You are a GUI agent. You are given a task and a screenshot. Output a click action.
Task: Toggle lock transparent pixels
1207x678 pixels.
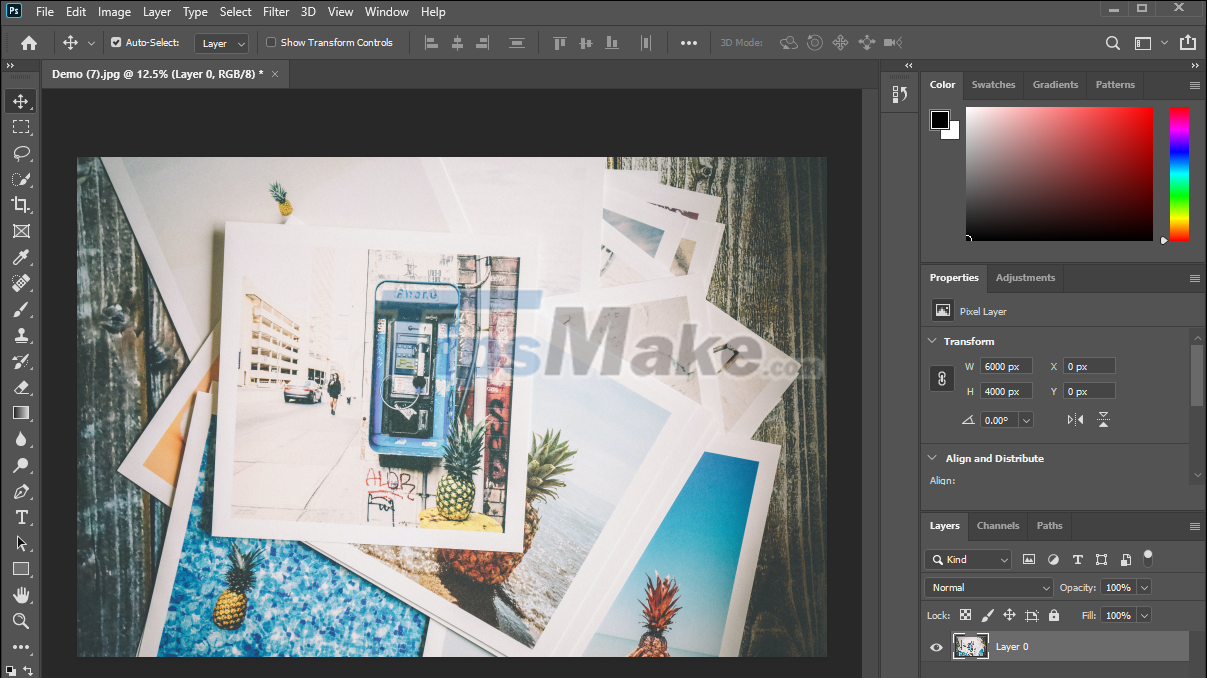coord(965,615)
